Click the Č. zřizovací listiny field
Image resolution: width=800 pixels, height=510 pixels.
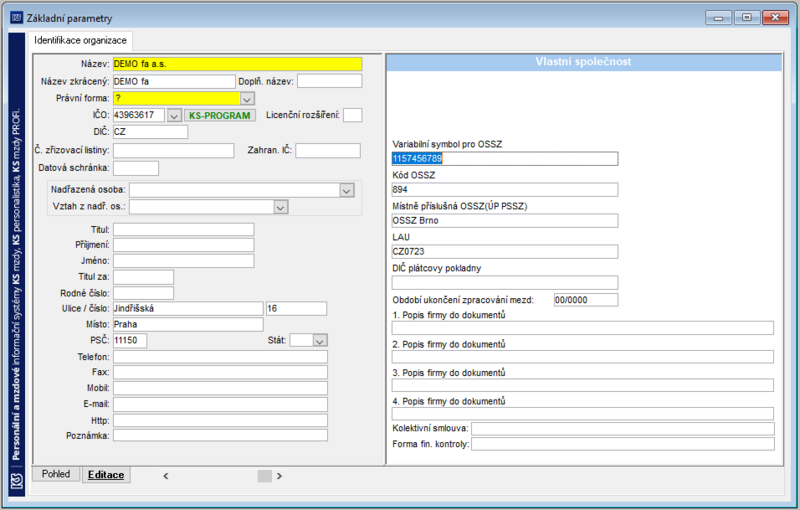tap(173, 150)
